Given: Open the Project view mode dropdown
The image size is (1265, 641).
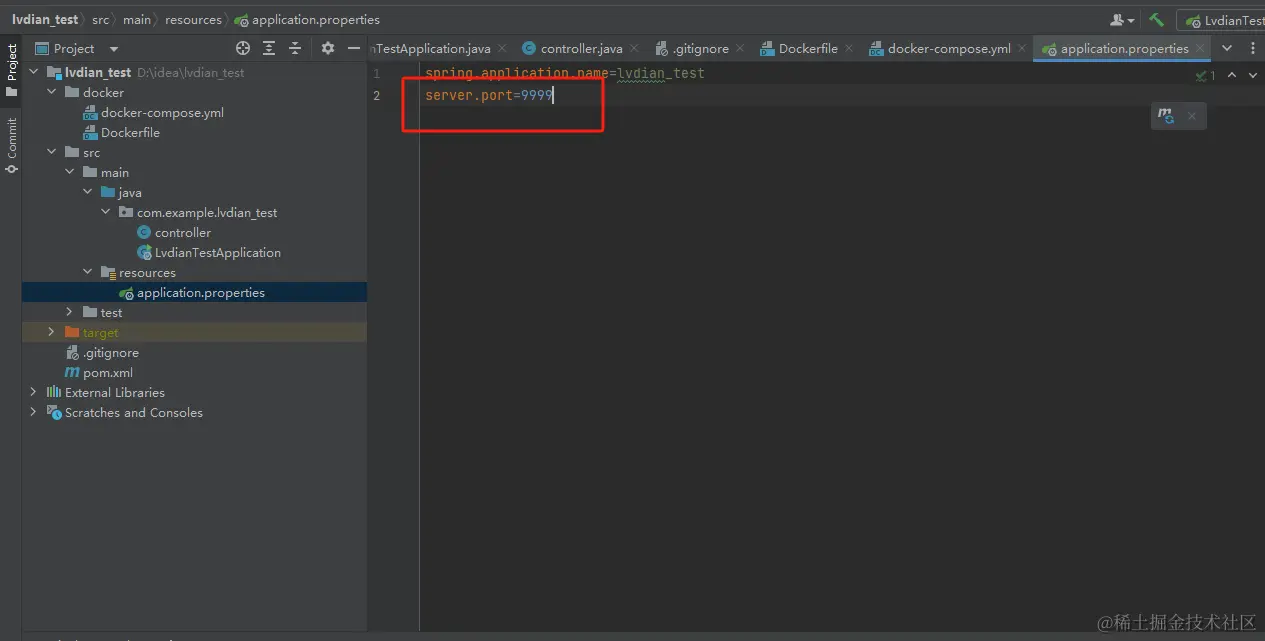Looking at the screenshot, I should pos(113,48).
